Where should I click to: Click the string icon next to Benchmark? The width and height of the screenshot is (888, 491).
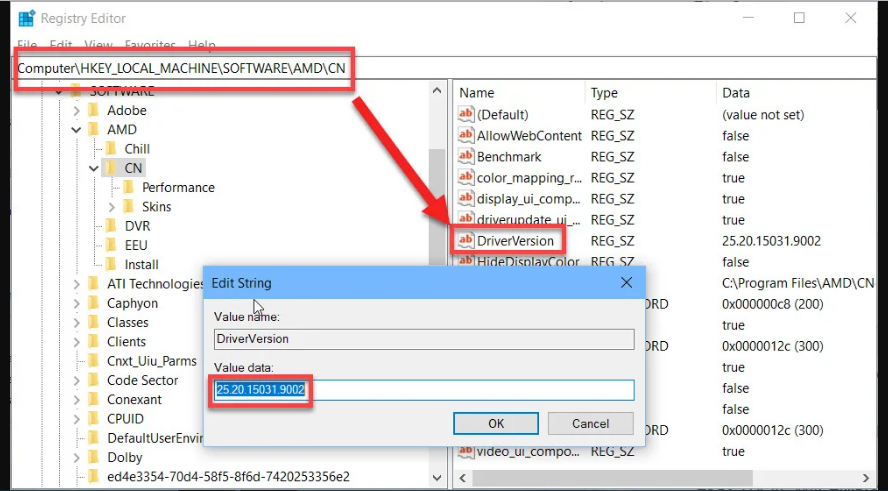pyautogui.click(x=466, y=156)
